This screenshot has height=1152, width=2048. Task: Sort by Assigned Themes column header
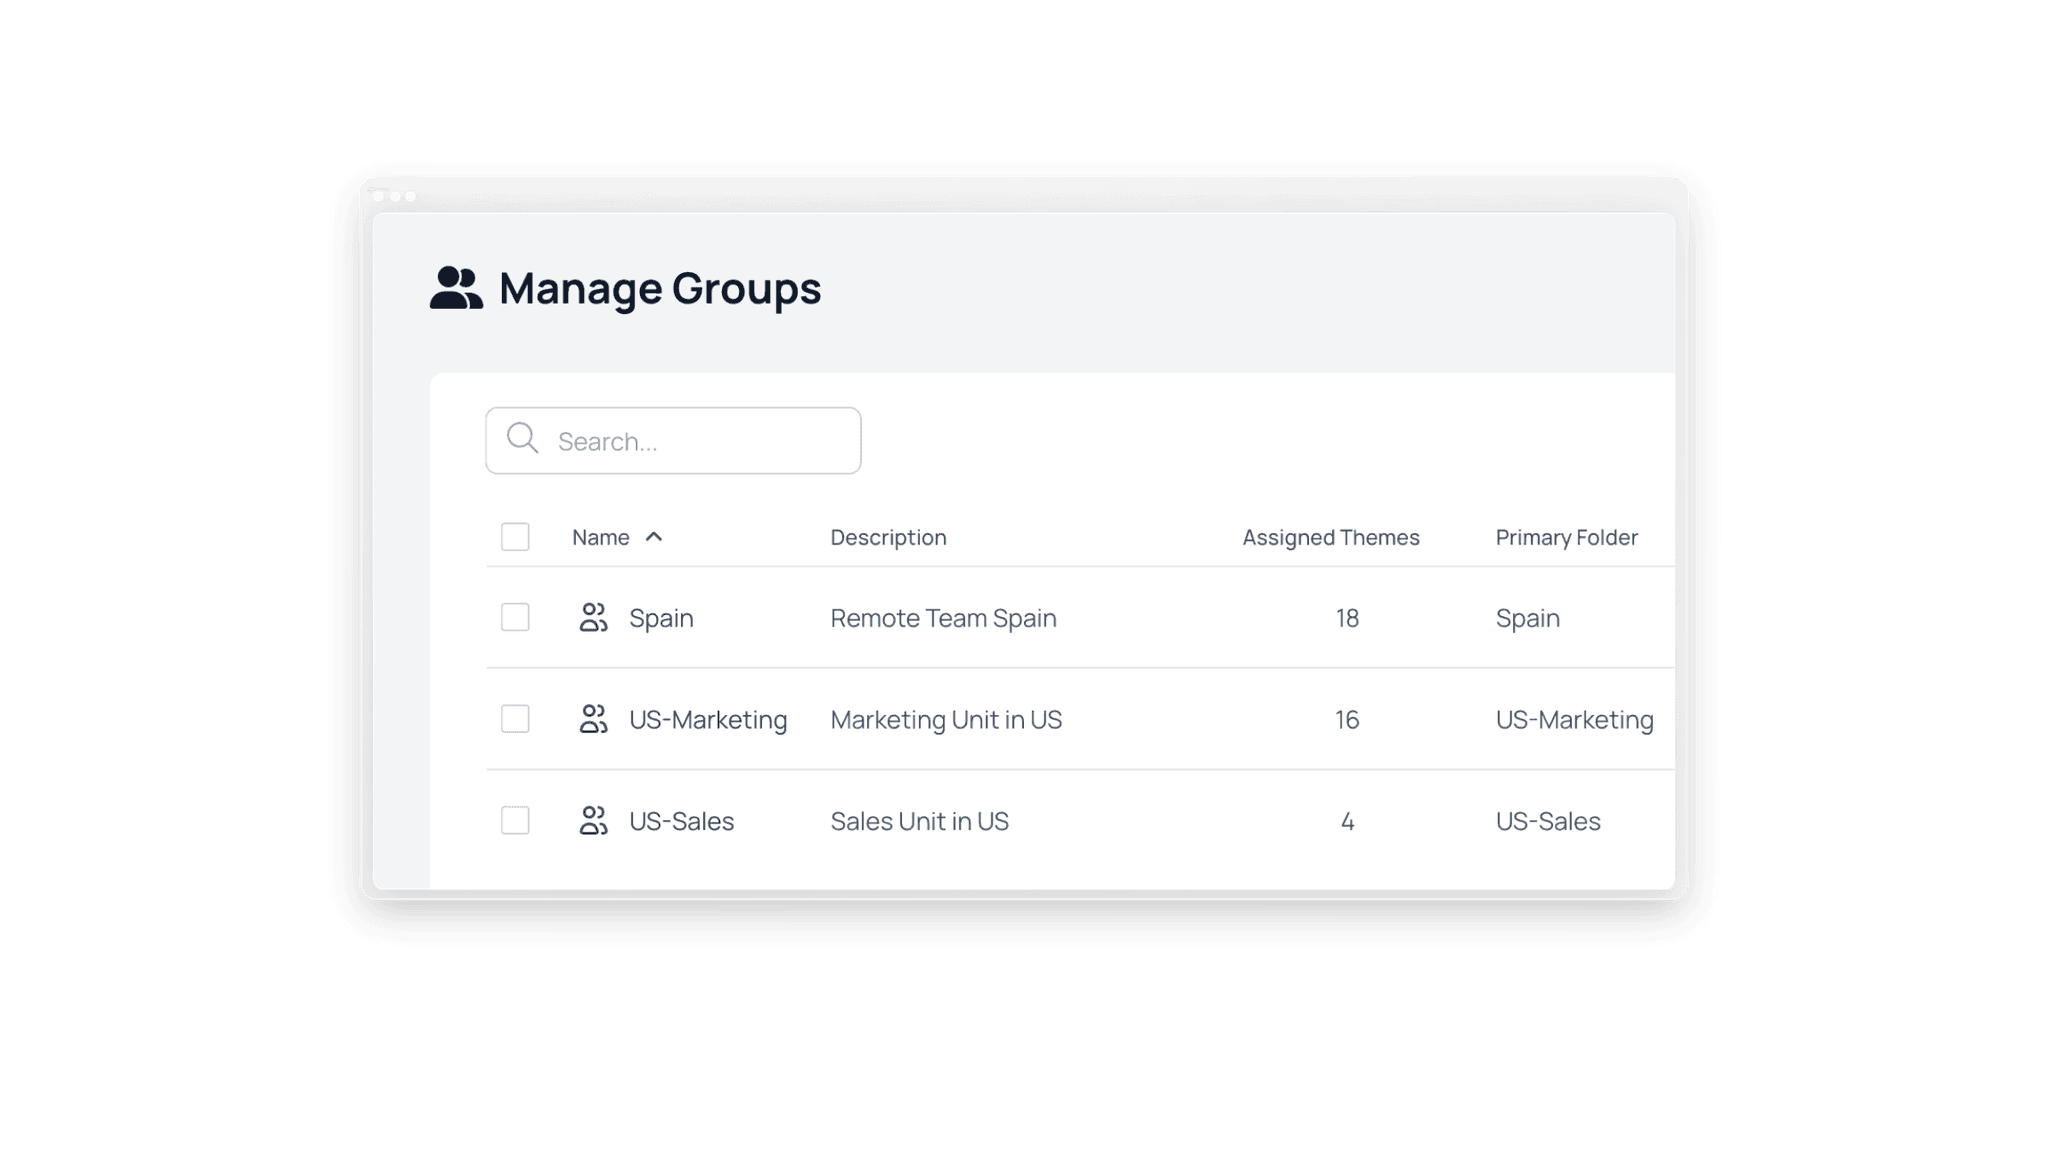tap(1331, 537)
